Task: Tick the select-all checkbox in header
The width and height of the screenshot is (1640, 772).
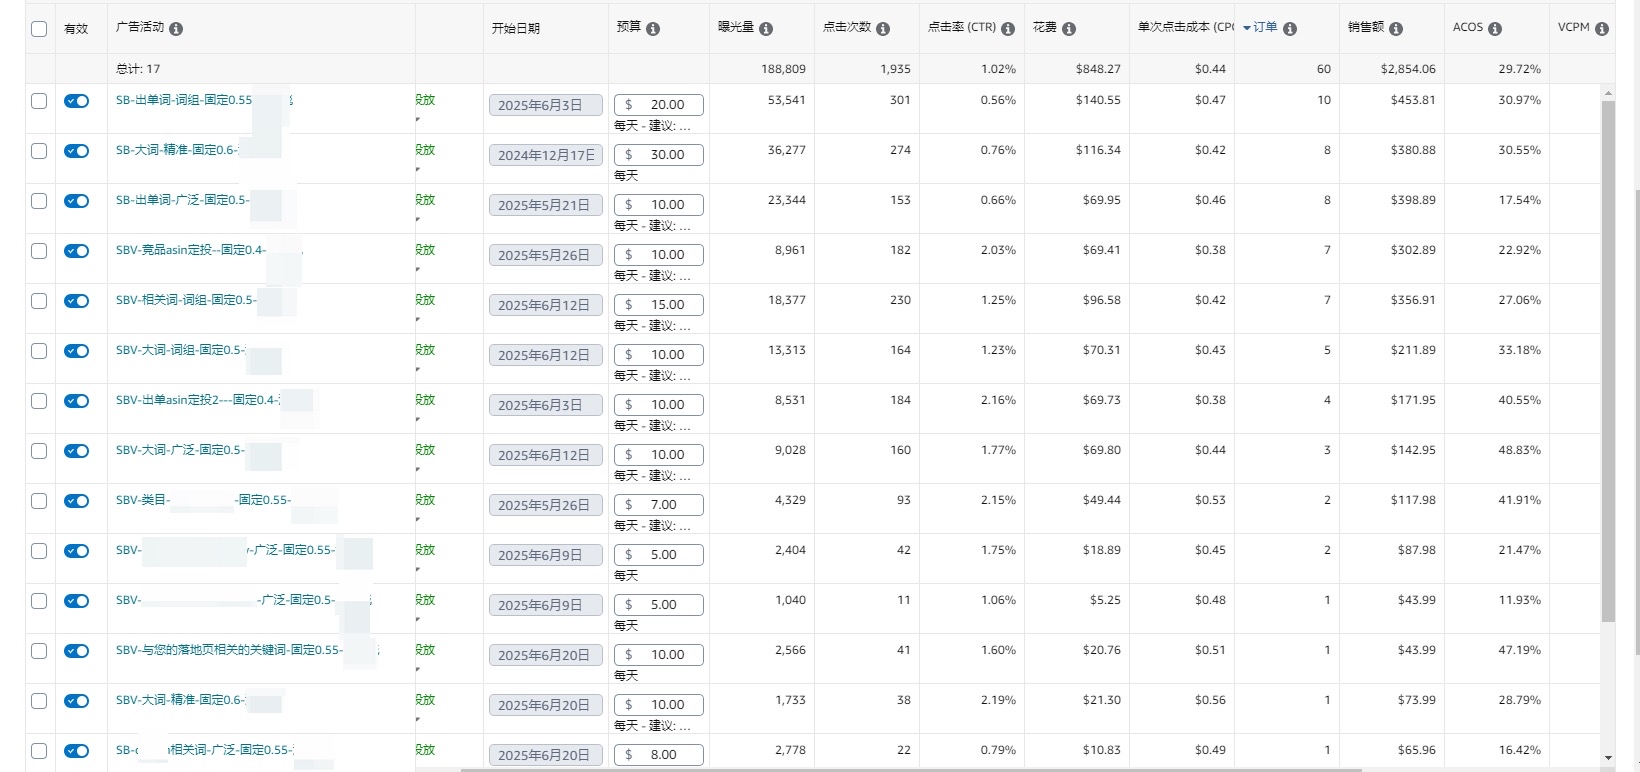Action: pyautogui.click(x=39, y=29)
